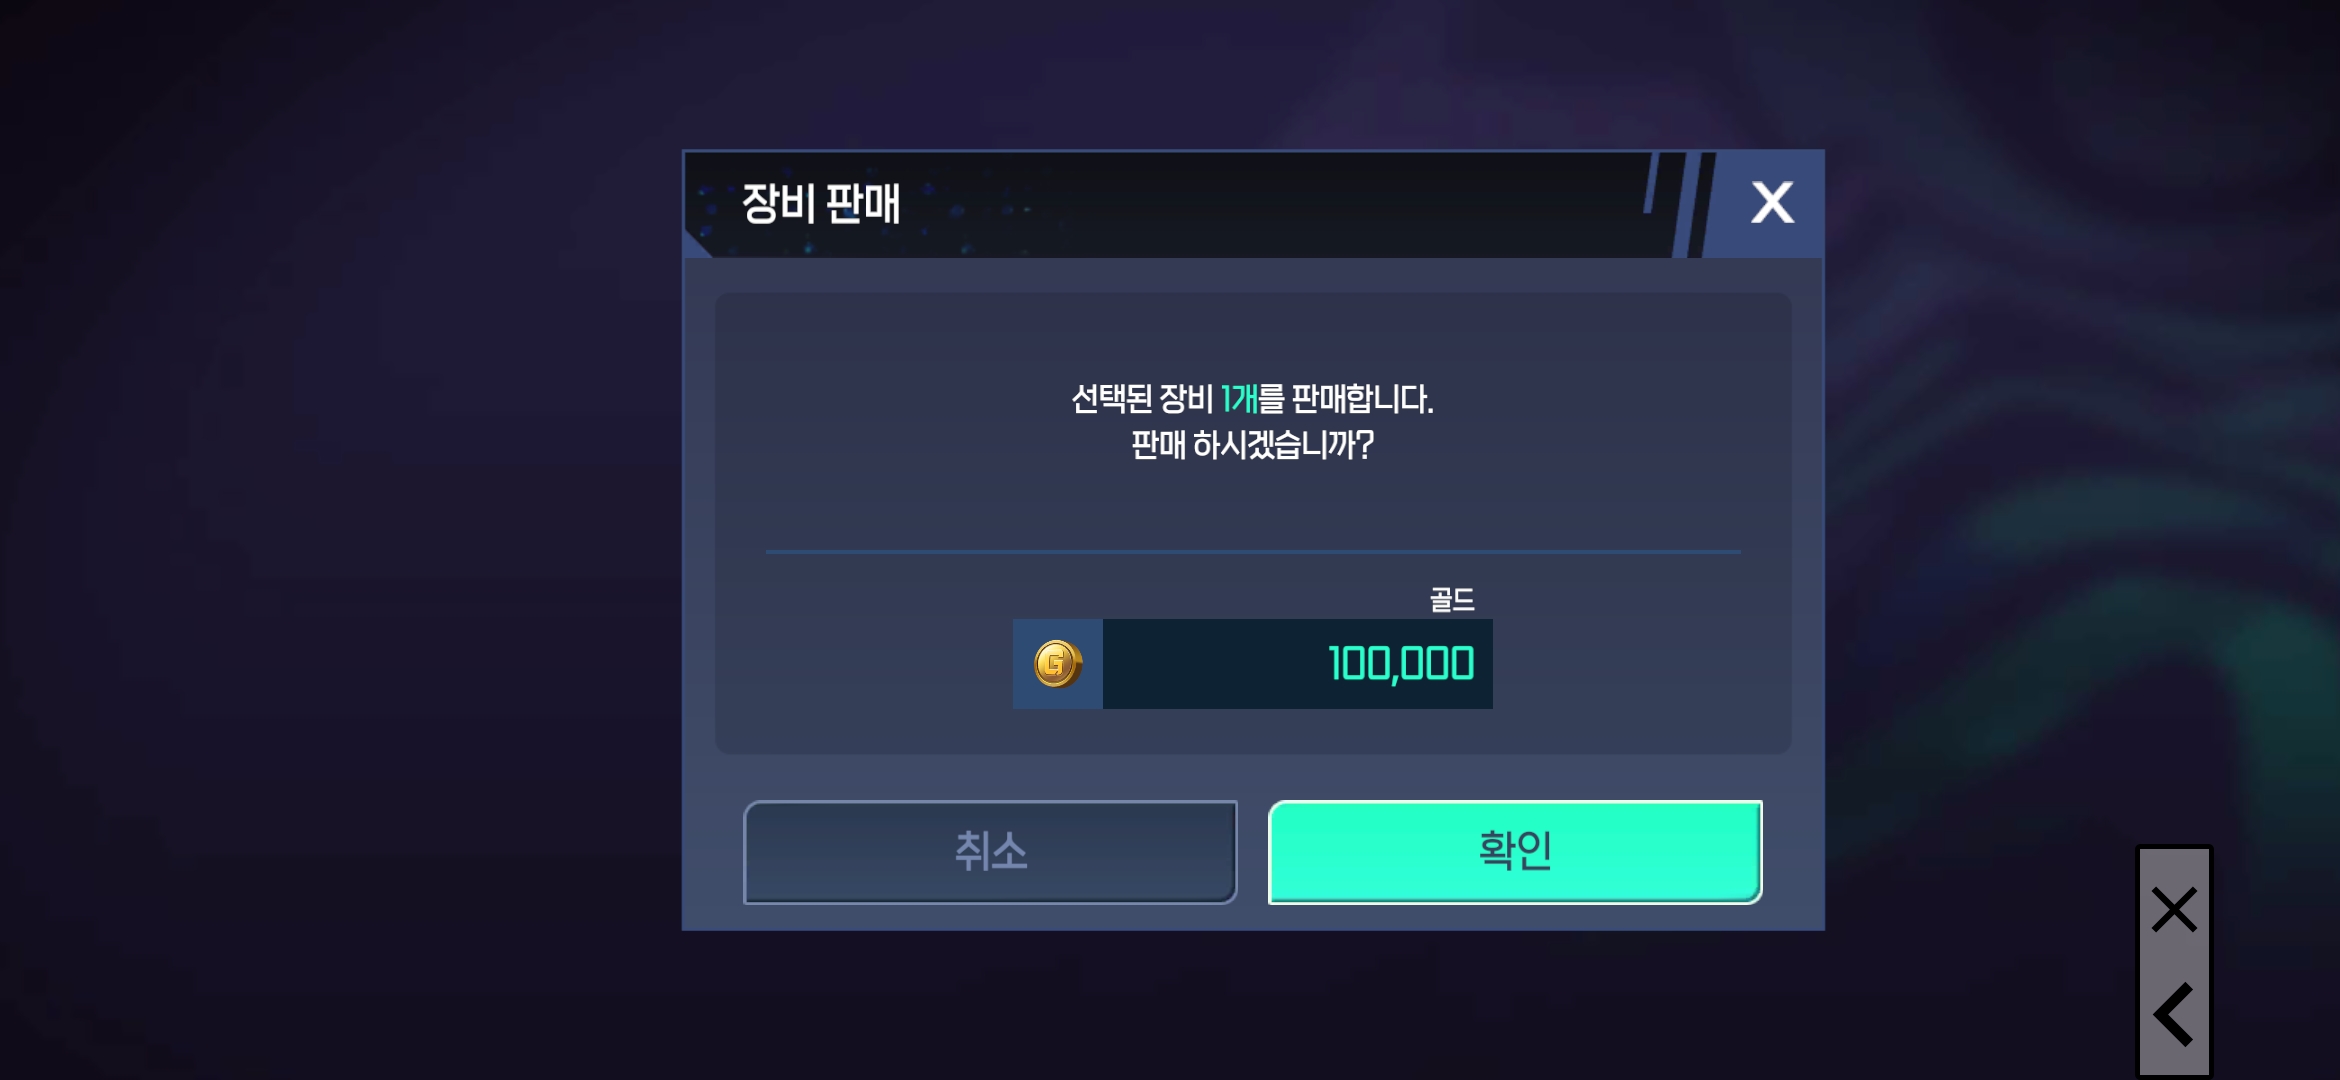Select the teal 확인 confirmation button
This screenshot has width=2340, height=1080.
pos(1515,852)
